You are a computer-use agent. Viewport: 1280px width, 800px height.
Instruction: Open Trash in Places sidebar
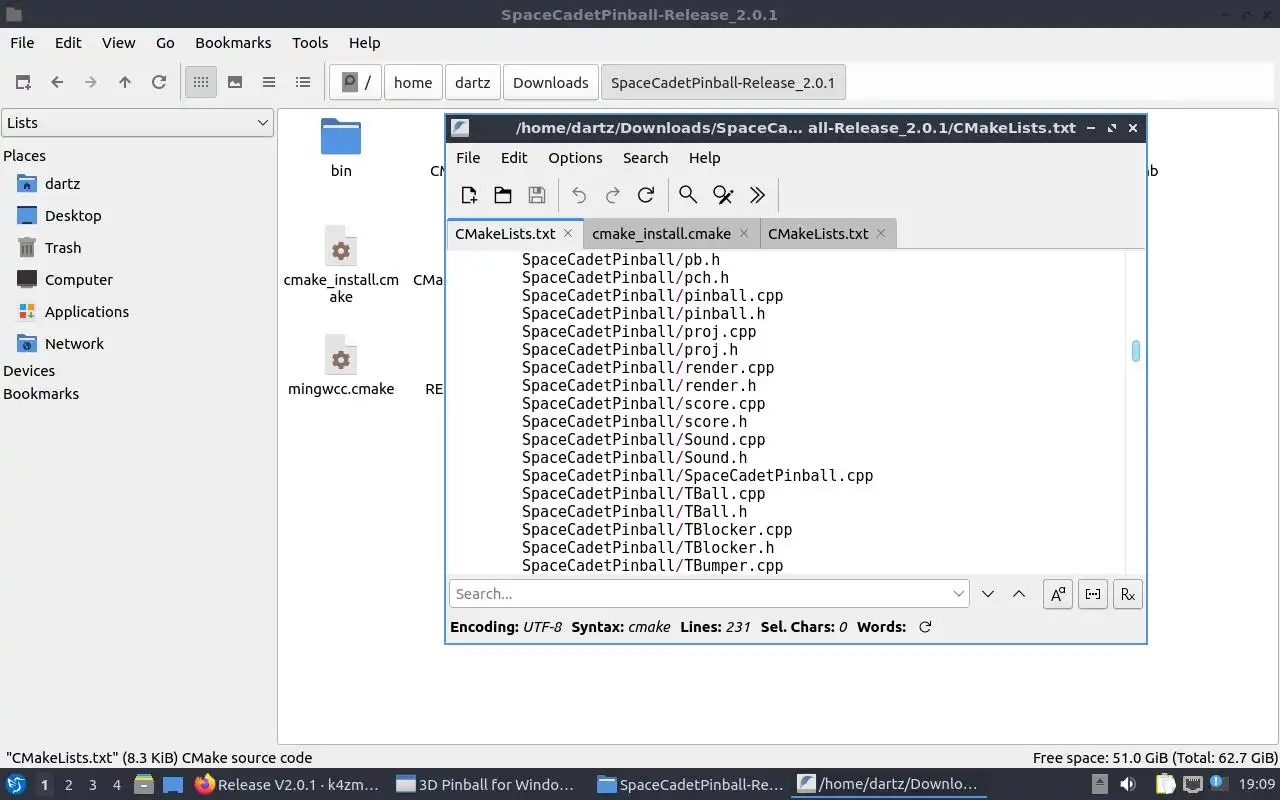point(62,248)
